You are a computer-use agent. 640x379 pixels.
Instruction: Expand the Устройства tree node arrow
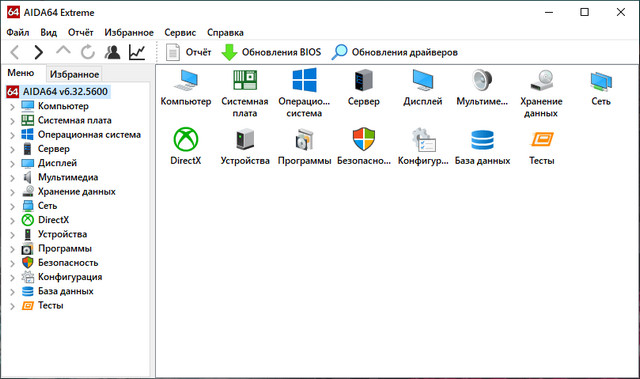tap(12, 235)
